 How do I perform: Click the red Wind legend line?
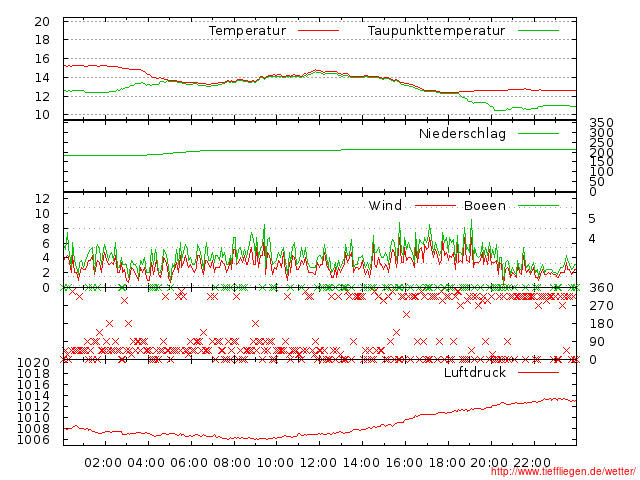[435, 206]
